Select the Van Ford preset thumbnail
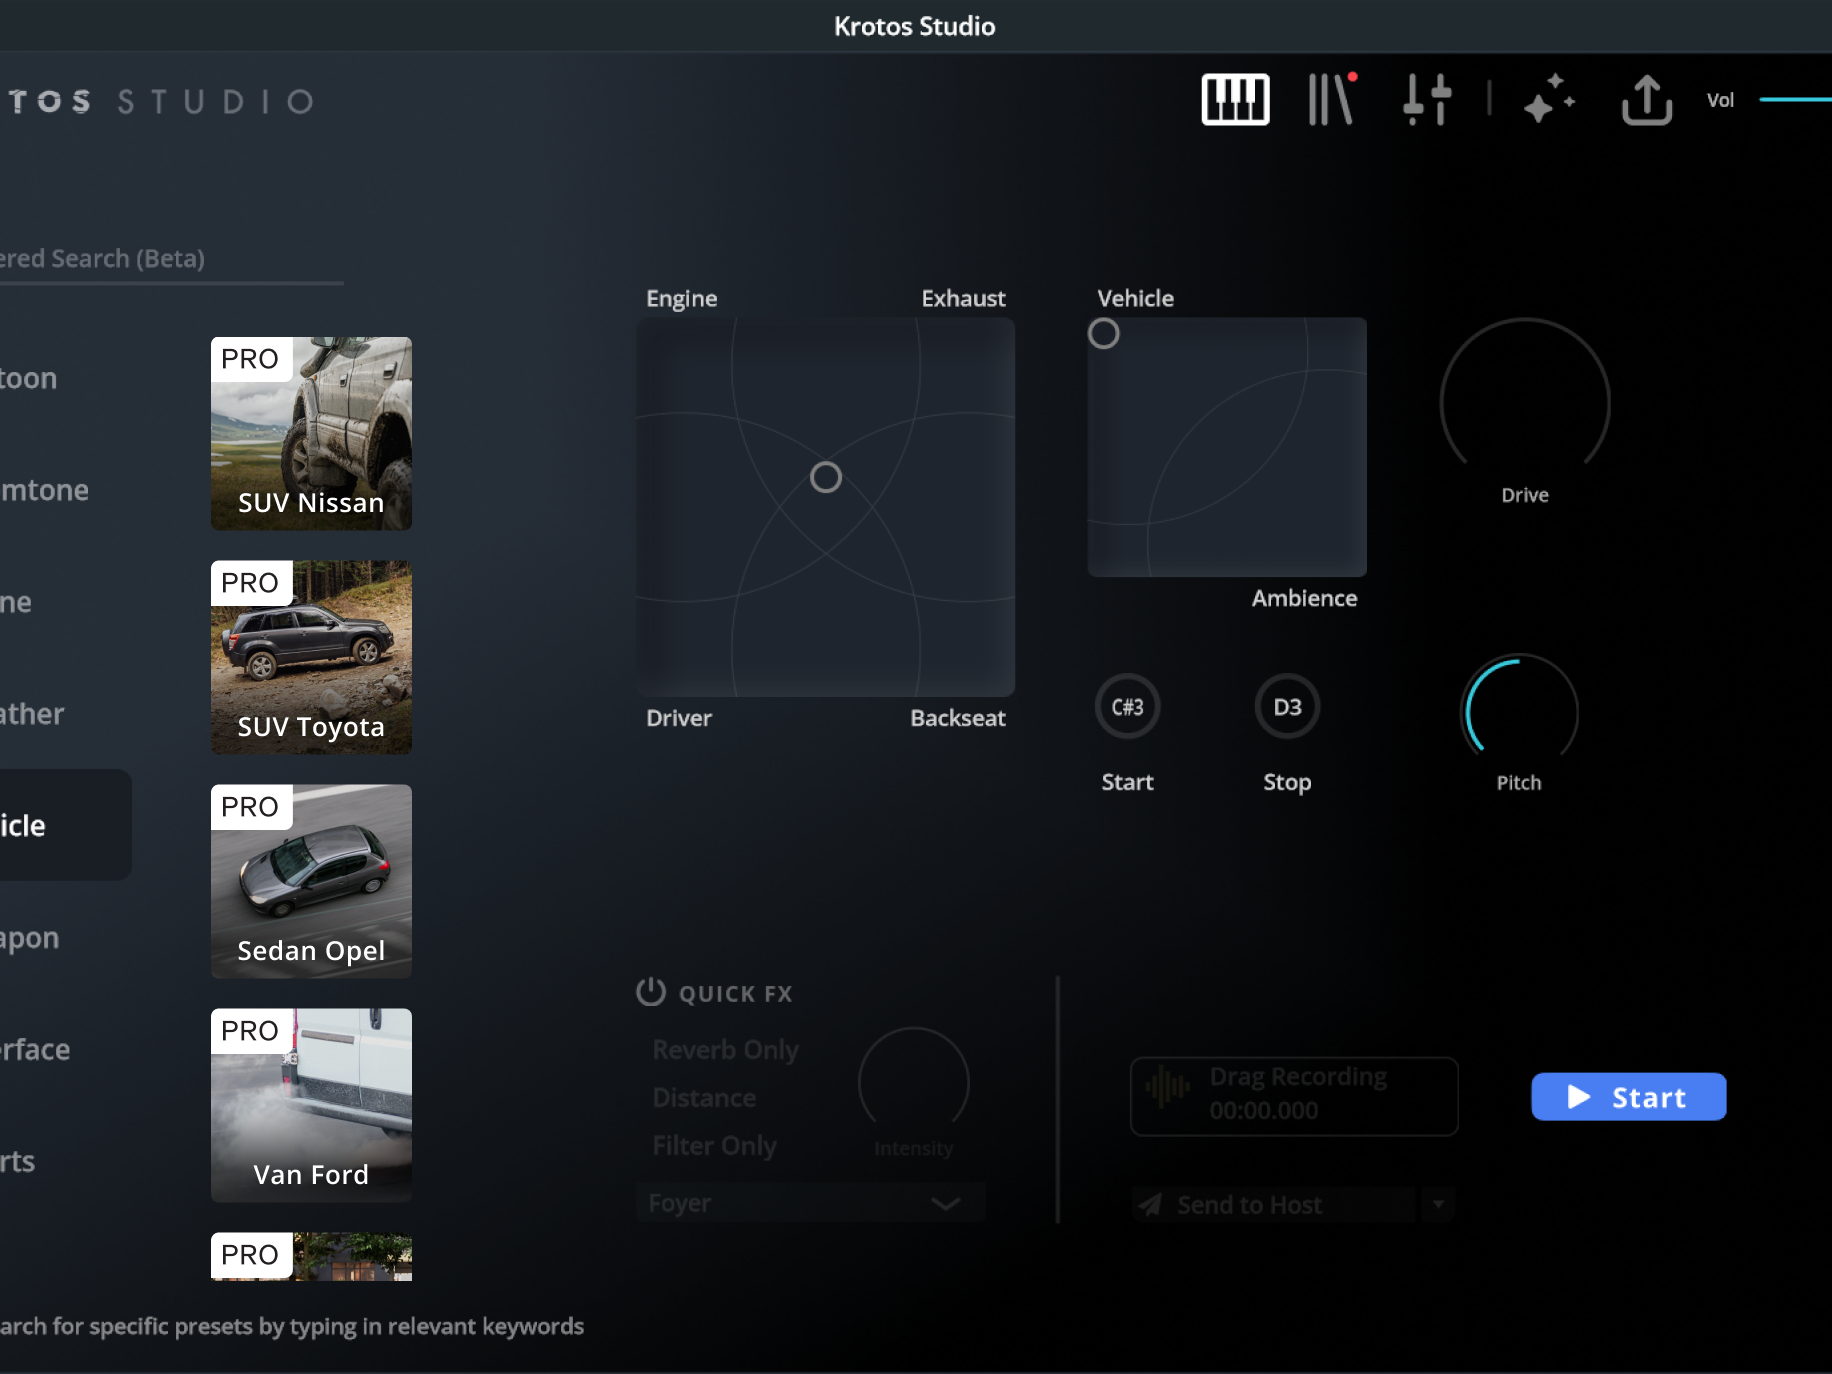Screen dimensions: 1832x1374 click(x=311, y=1105)
